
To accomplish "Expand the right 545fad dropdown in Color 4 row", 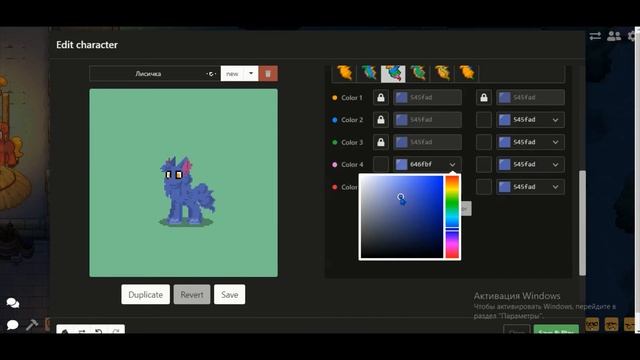I will click(x=555, y=164).
